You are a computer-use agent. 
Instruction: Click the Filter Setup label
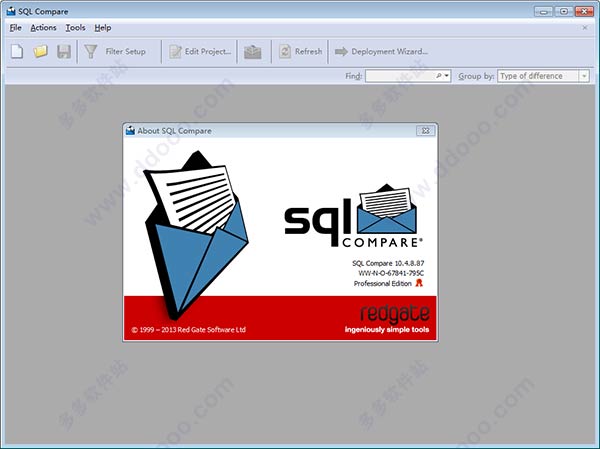point(126,51)
